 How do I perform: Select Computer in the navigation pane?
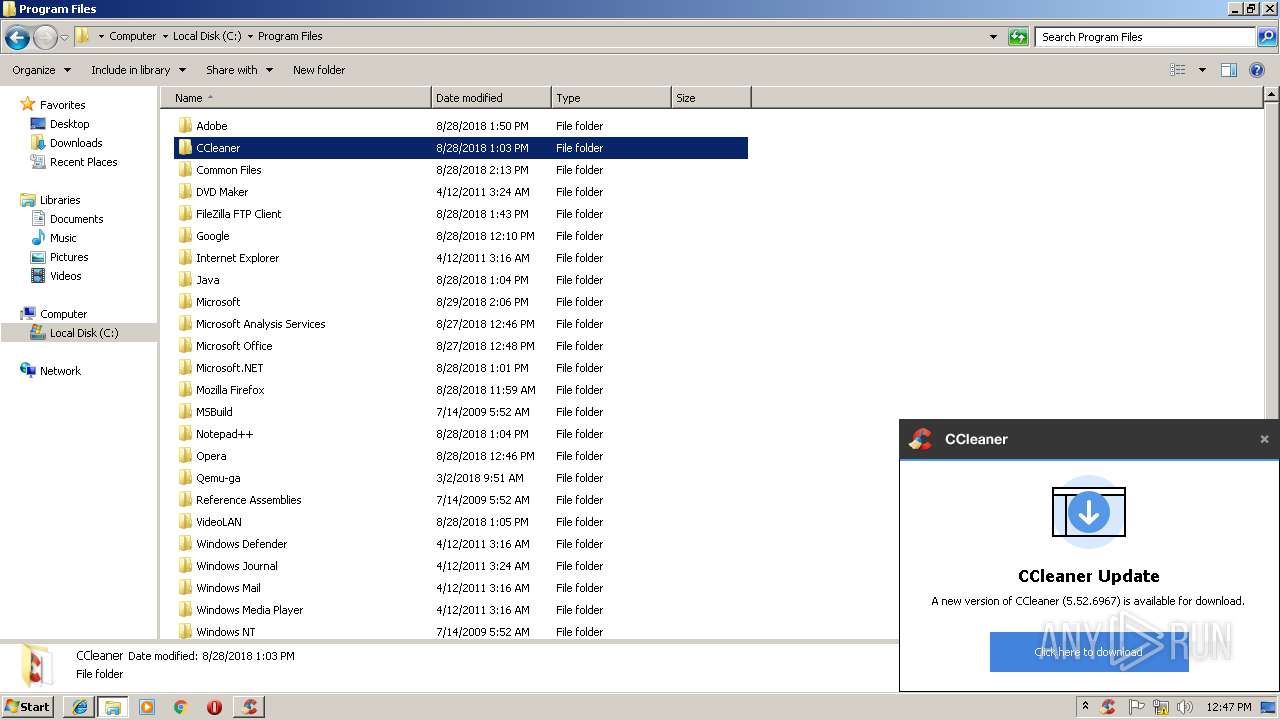tap(63, 314)
